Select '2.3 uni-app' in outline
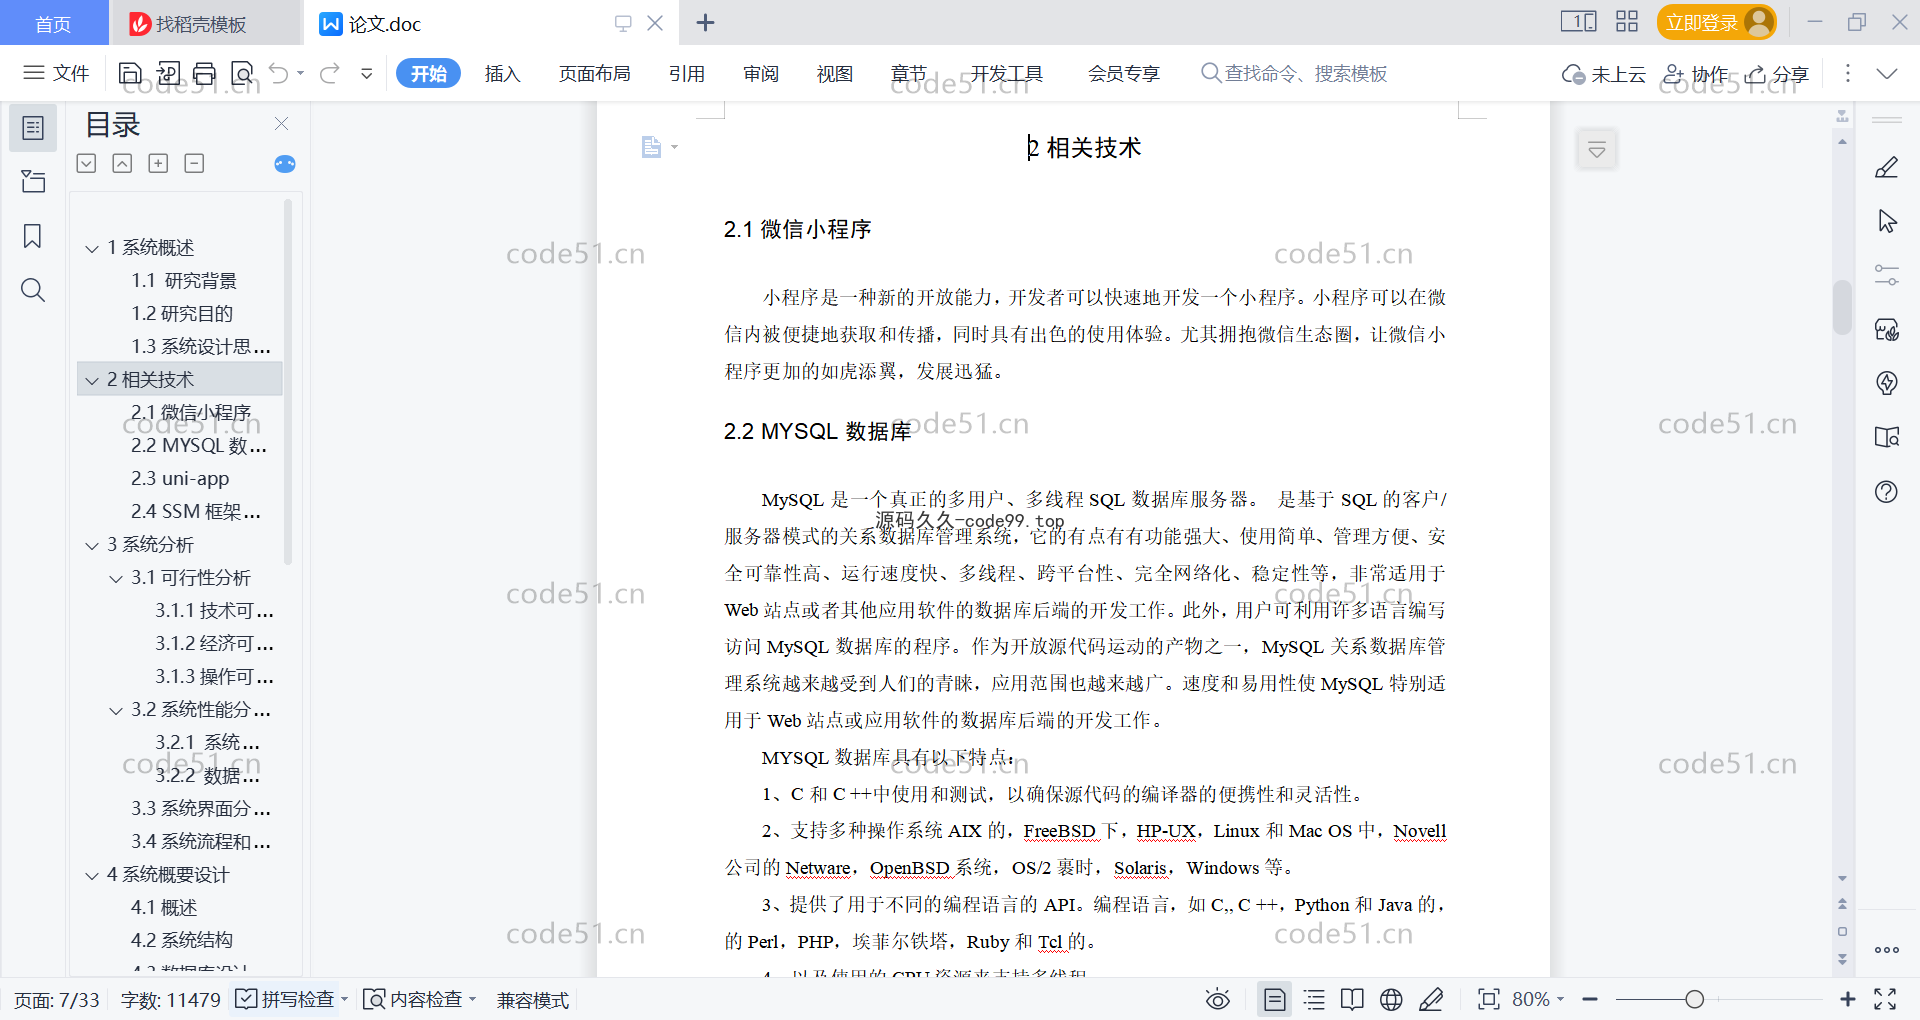This screenshot has height=1020, width=1920. pyautogui.click(x=180, y=479)
